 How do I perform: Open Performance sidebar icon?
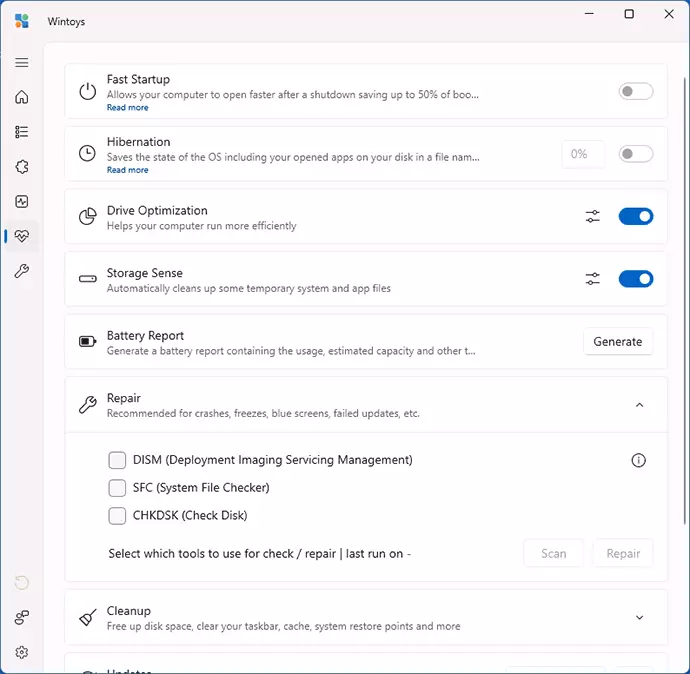point(22,201)
